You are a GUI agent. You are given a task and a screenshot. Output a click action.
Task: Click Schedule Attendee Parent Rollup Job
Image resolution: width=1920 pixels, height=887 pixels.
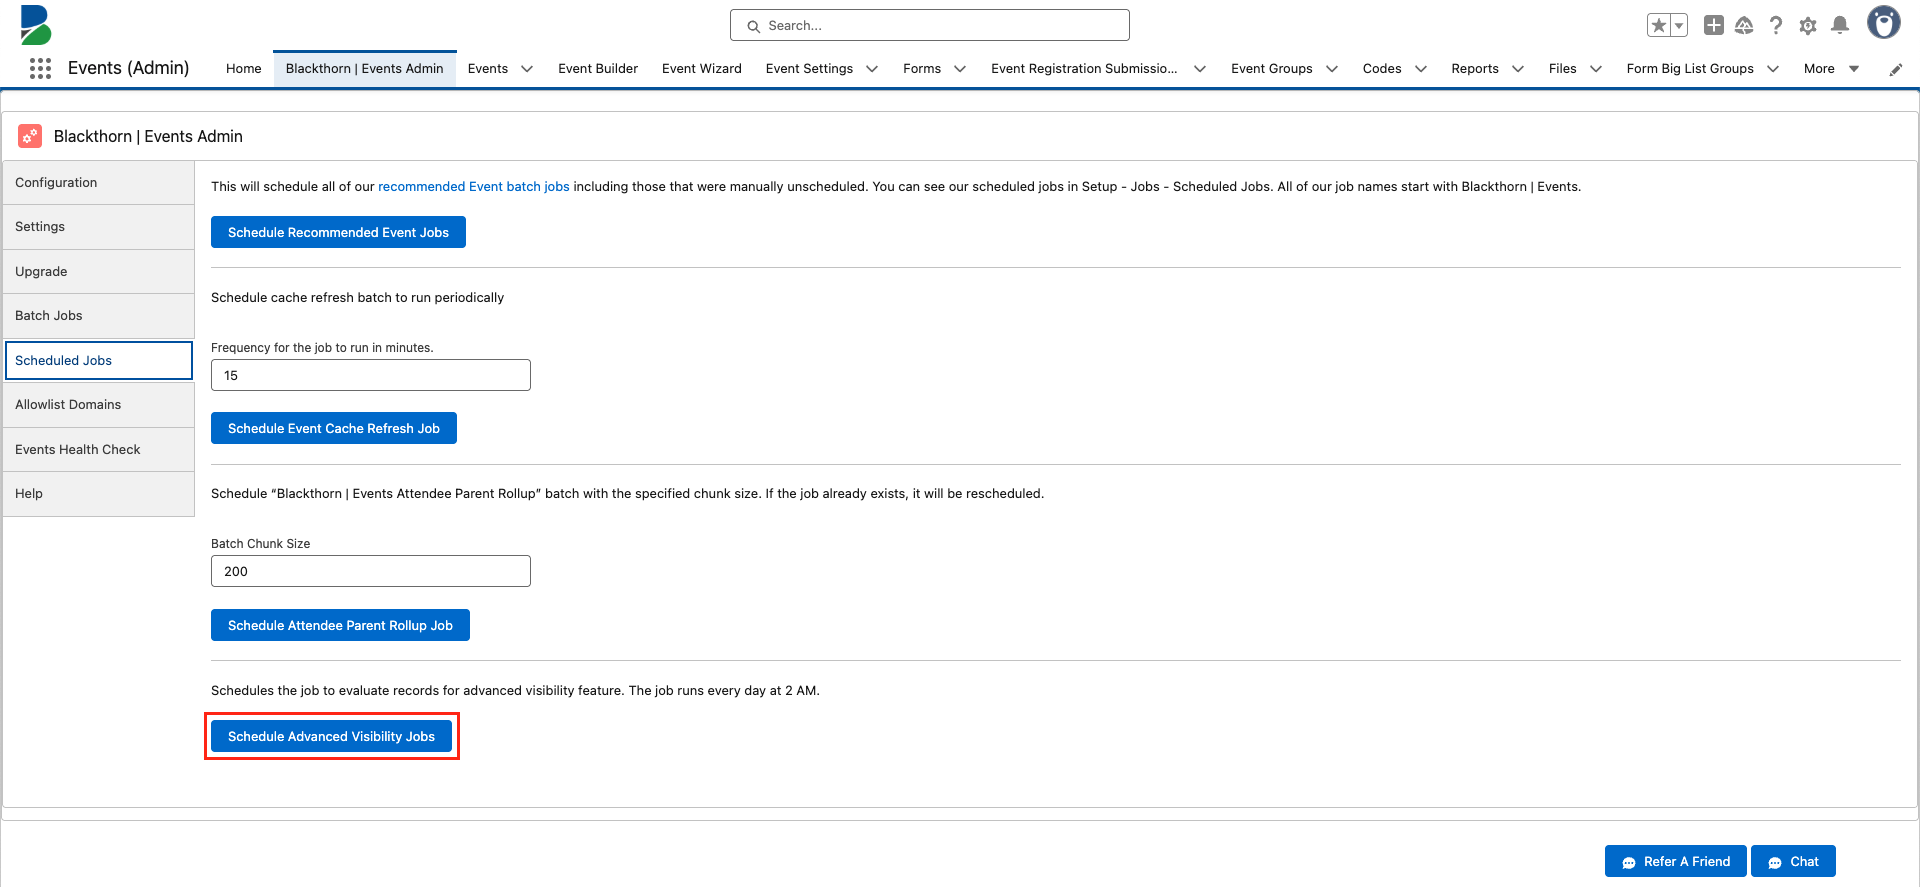(340, 625)
